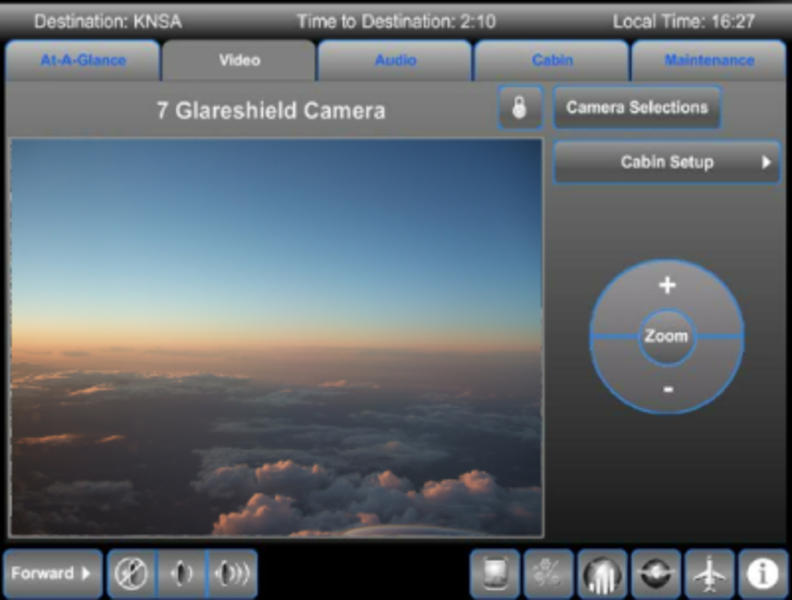Click the bar graph icon in bottom bar
This screenshot has width=792, height=600.
(x=603, y=574)
